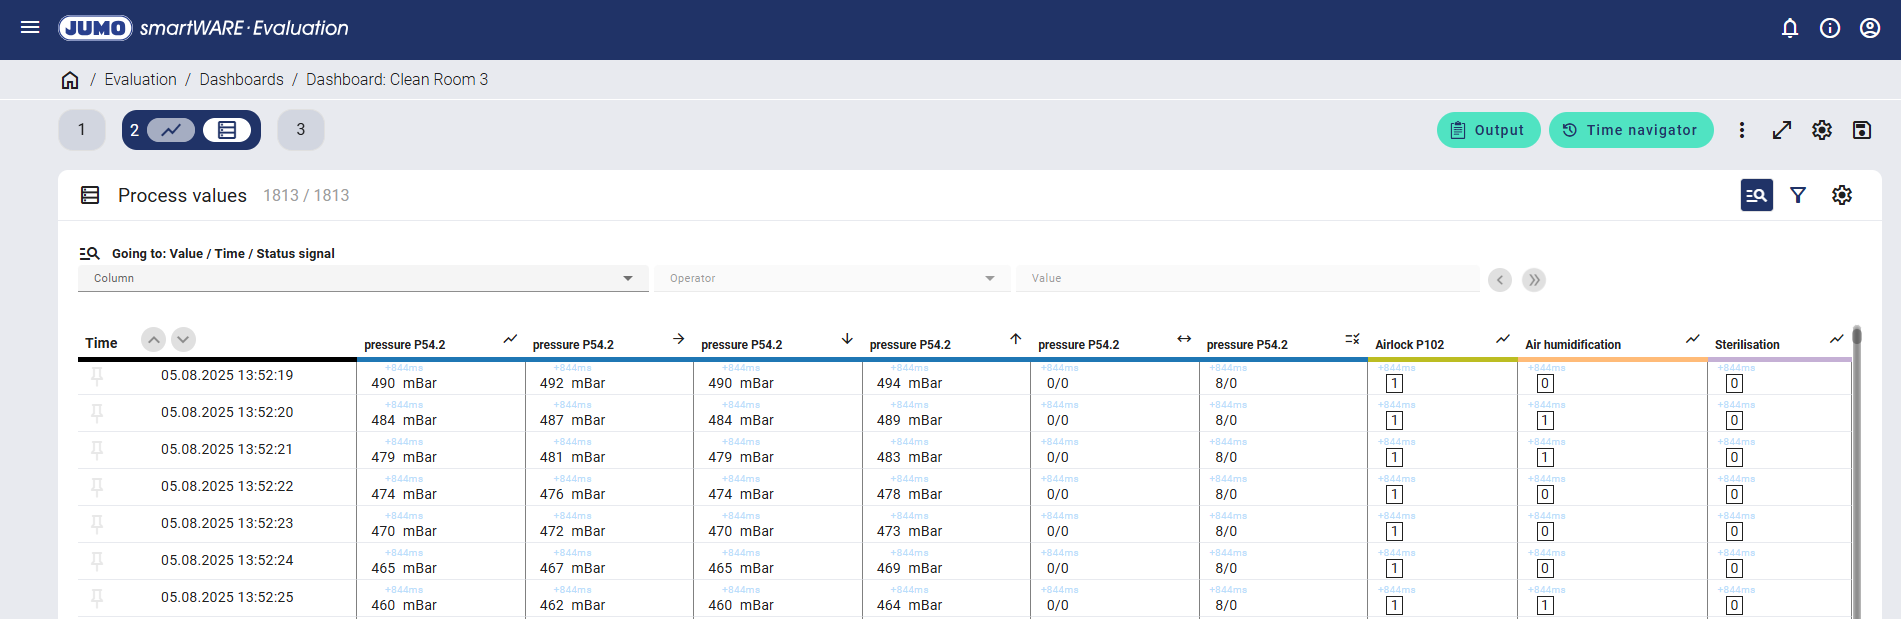Image resolution: width=1901 pixels, height=619 pixels.
Task: Switch to dashboard tab 3
Action: 301,130
